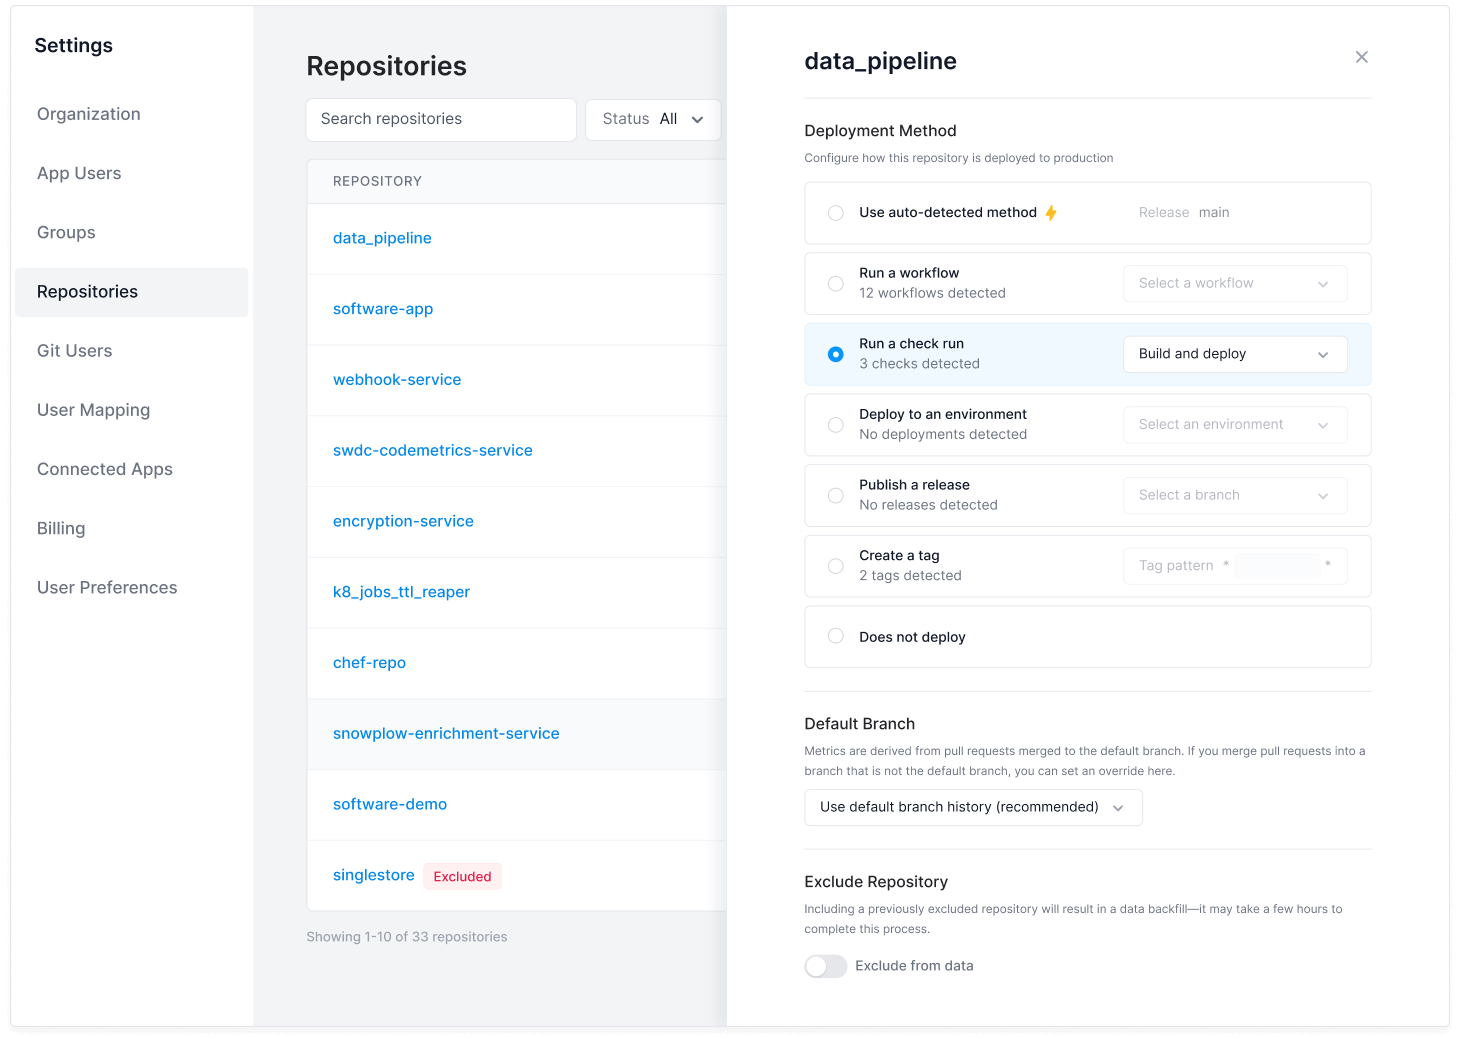Image resolution: width=1461 pixels, height=1043 pixels.
Task: Select the 'Does not deploy' radio button
Action: 836,636
